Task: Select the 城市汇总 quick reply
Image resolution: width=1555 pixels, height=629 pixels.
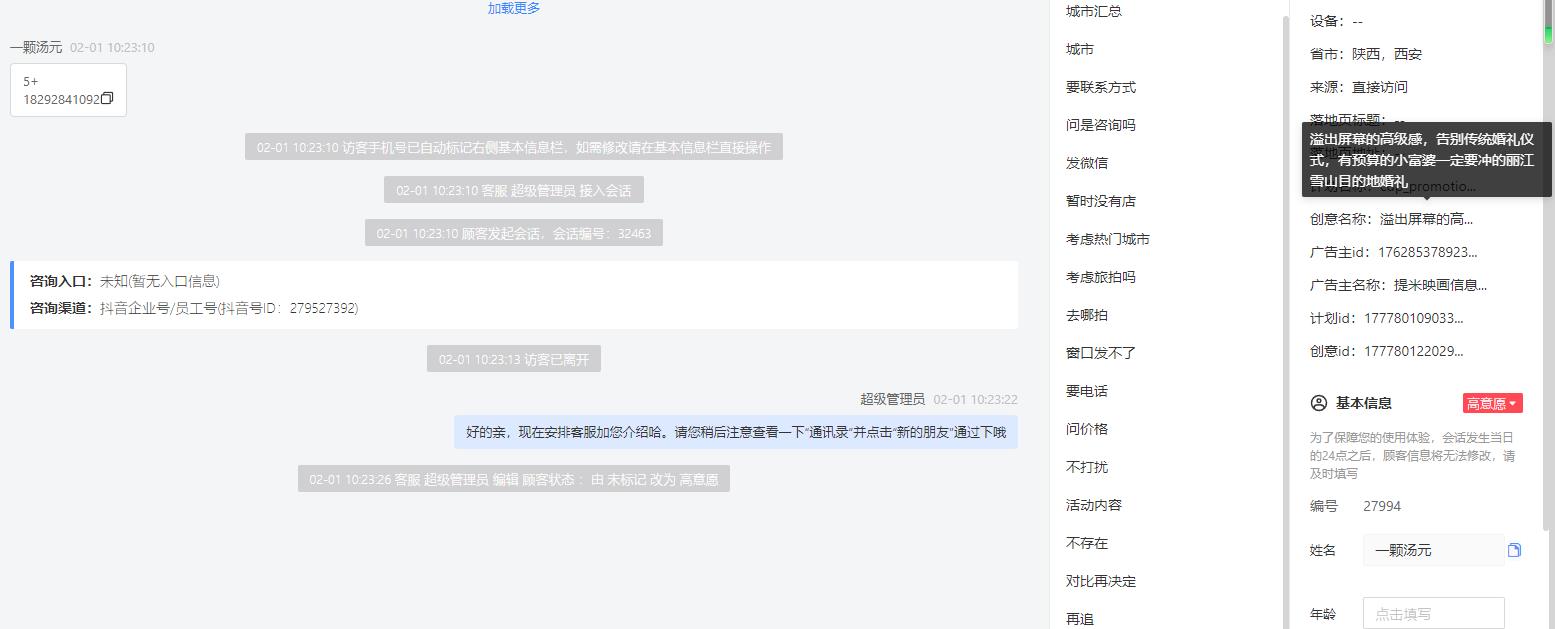Action: click(1094, 11)
